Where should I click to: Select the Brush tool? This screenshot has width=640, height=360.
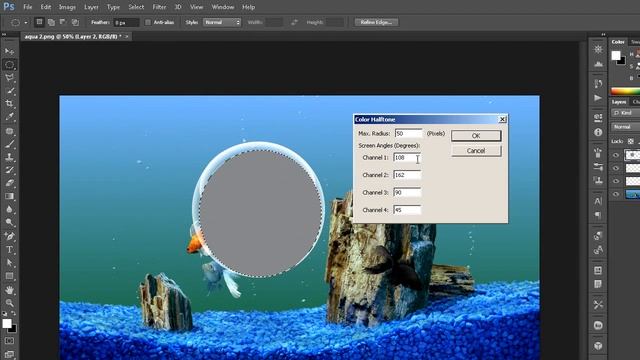pyautogui.click(x=9, y=144)
